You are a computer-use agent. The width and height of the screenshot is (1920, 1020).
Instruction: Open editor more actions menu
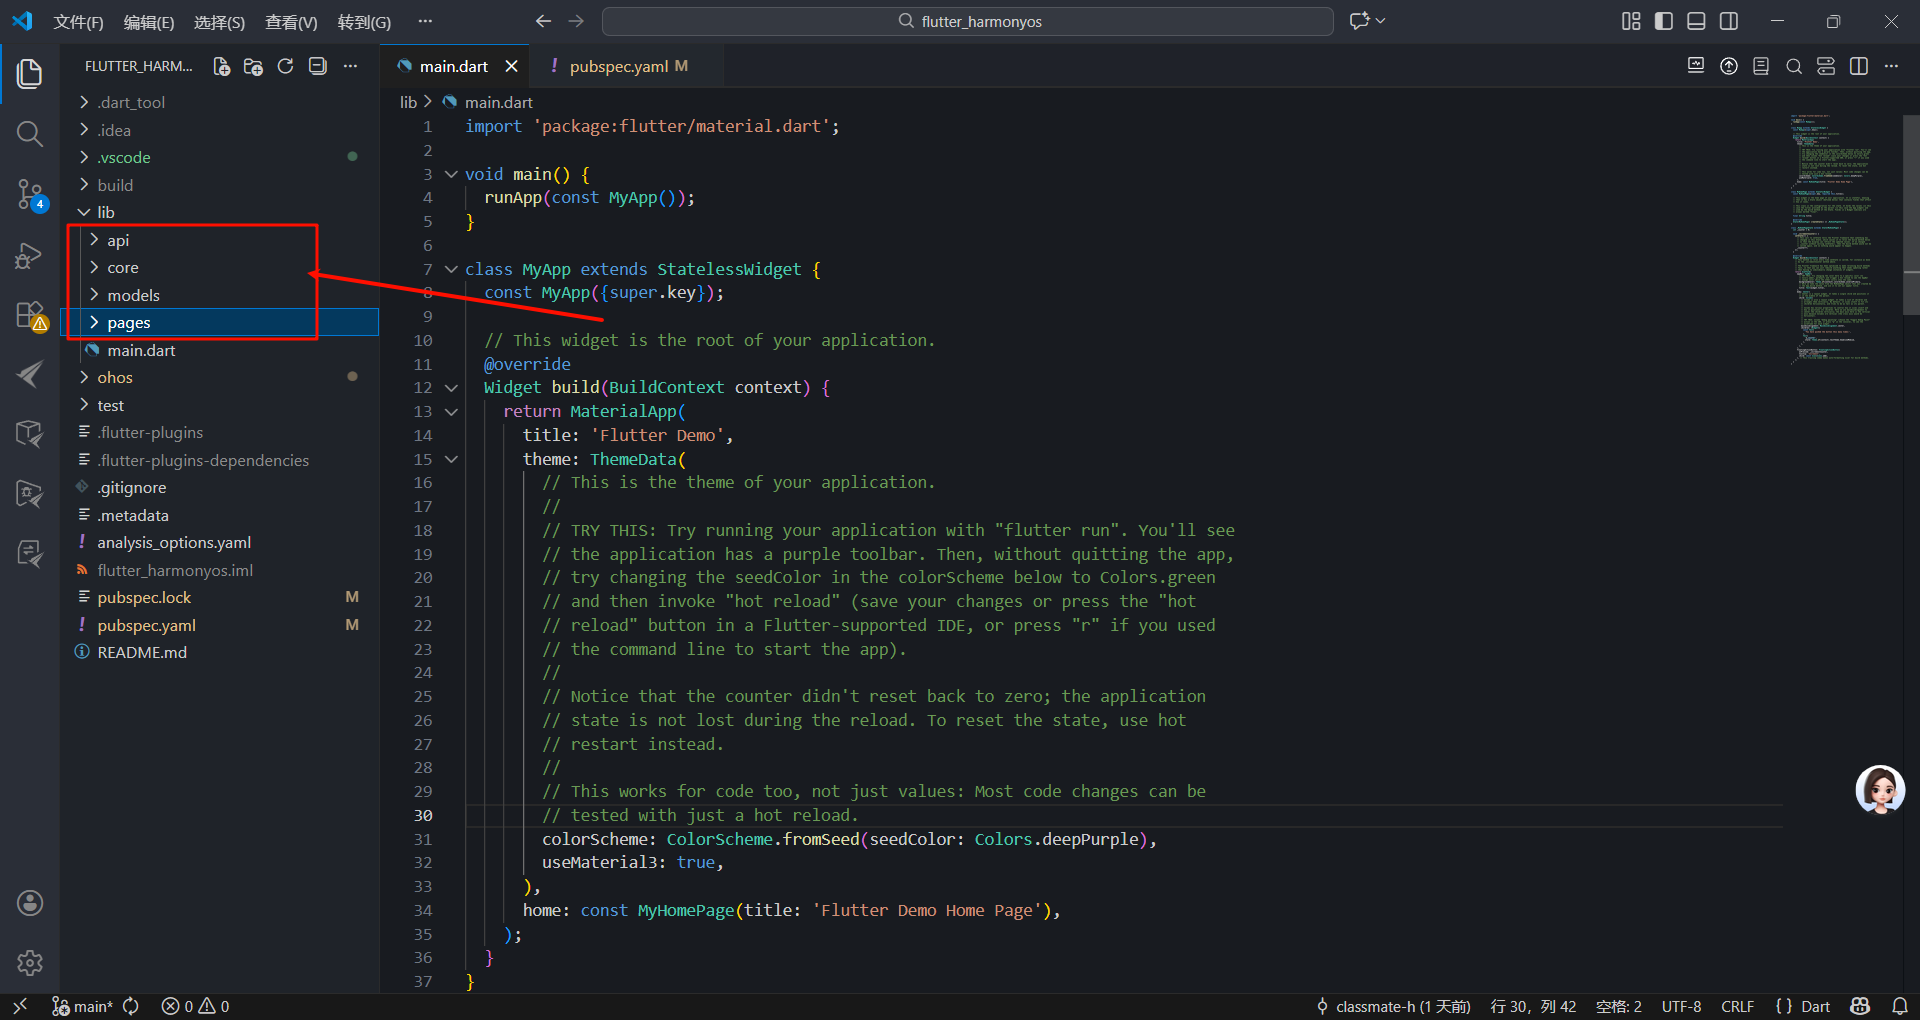tap(1891, 66)
